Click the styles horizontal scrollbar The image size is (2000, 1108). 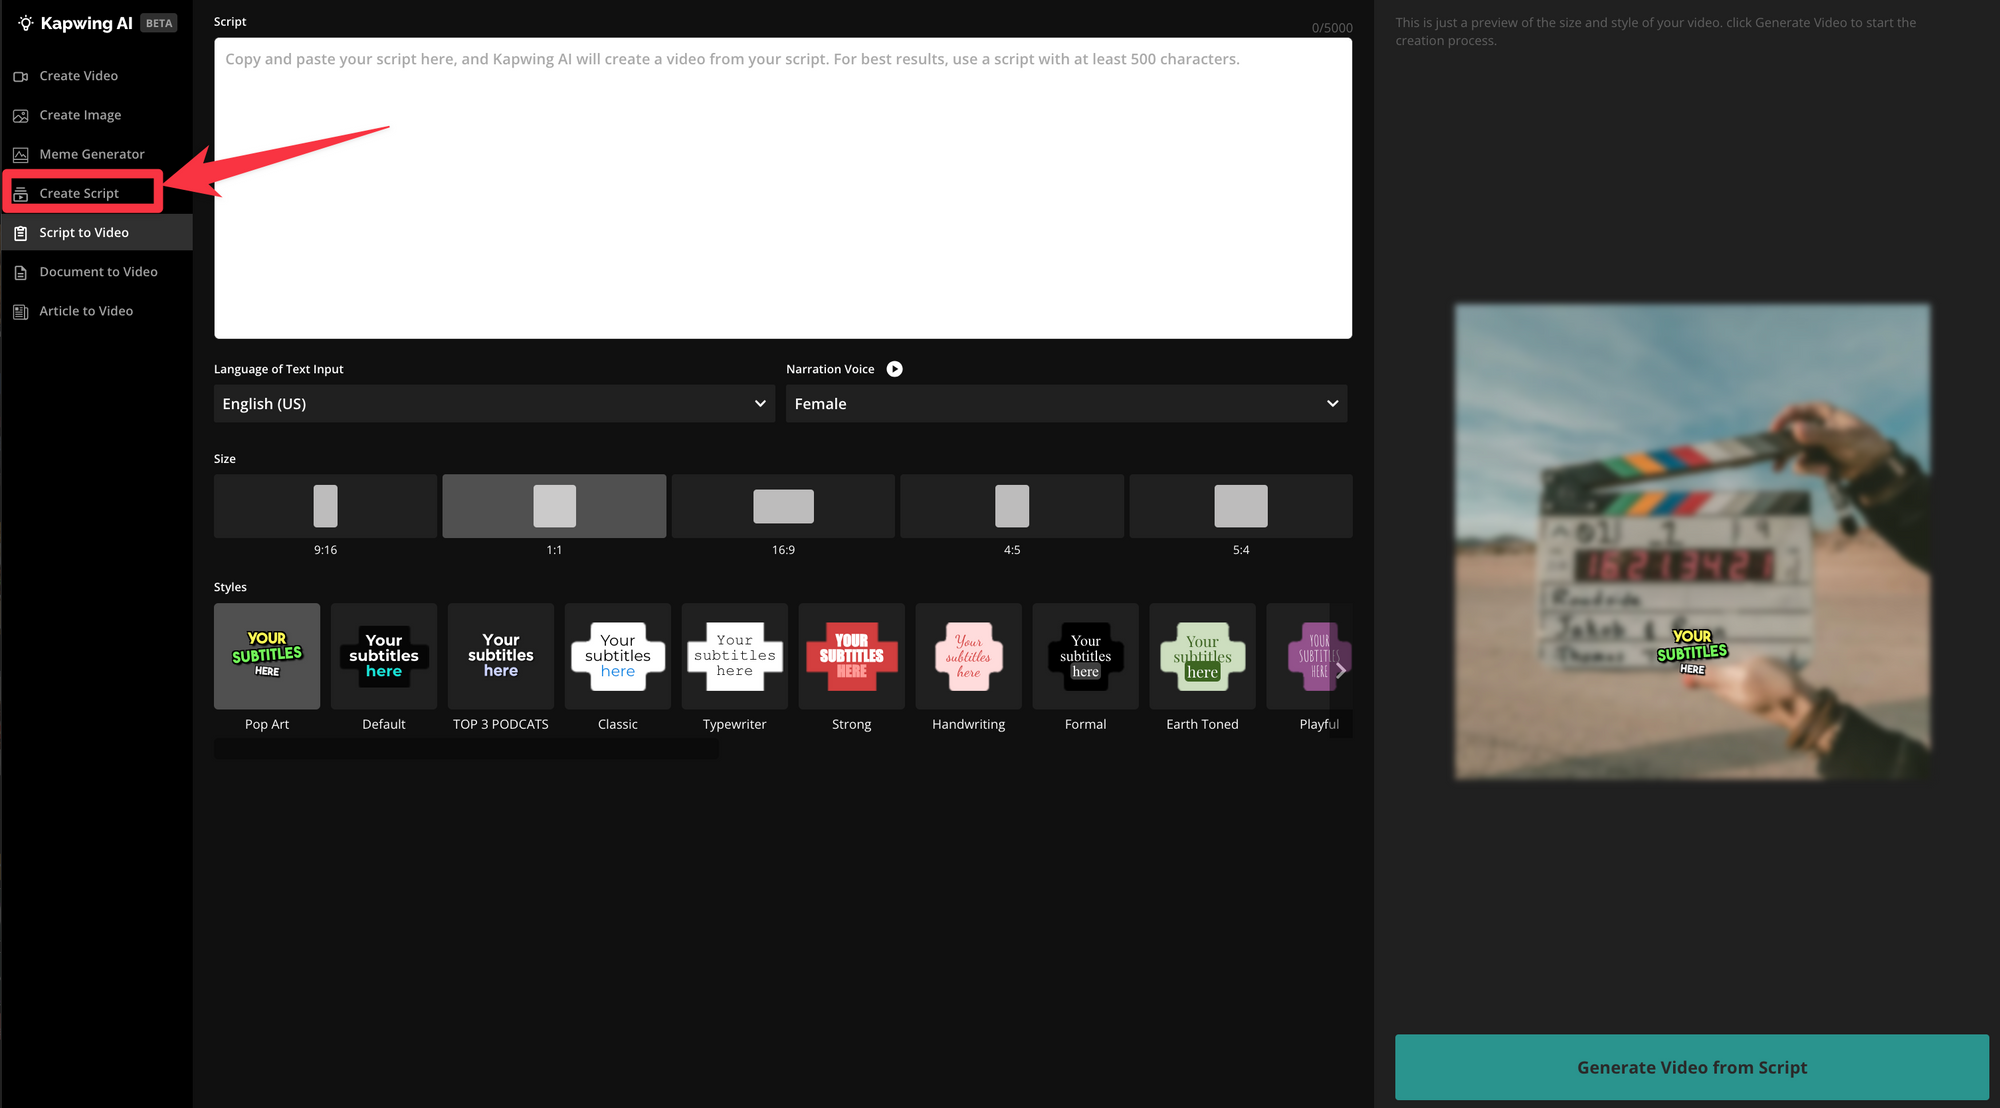point(466,749)
